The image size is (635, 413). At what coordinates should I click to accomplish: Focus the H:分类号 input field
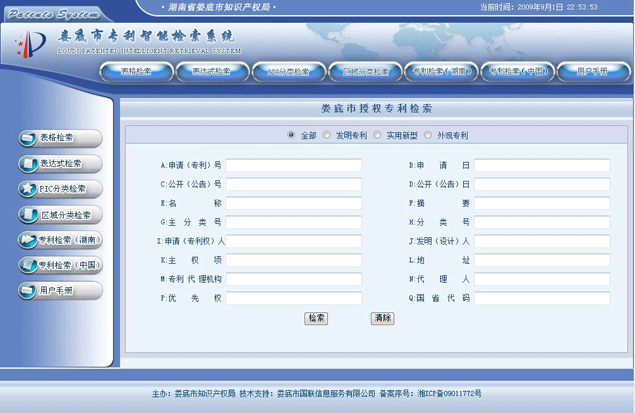pos(542,222)
